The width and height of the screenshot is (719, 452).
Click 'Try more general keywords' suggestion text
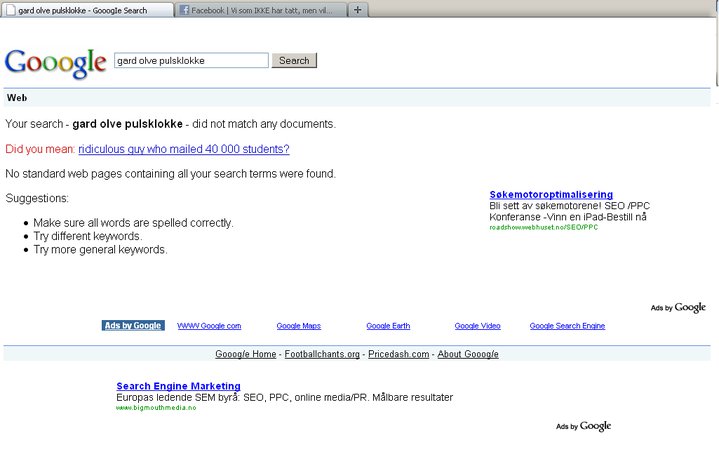(x=100, y=249)
